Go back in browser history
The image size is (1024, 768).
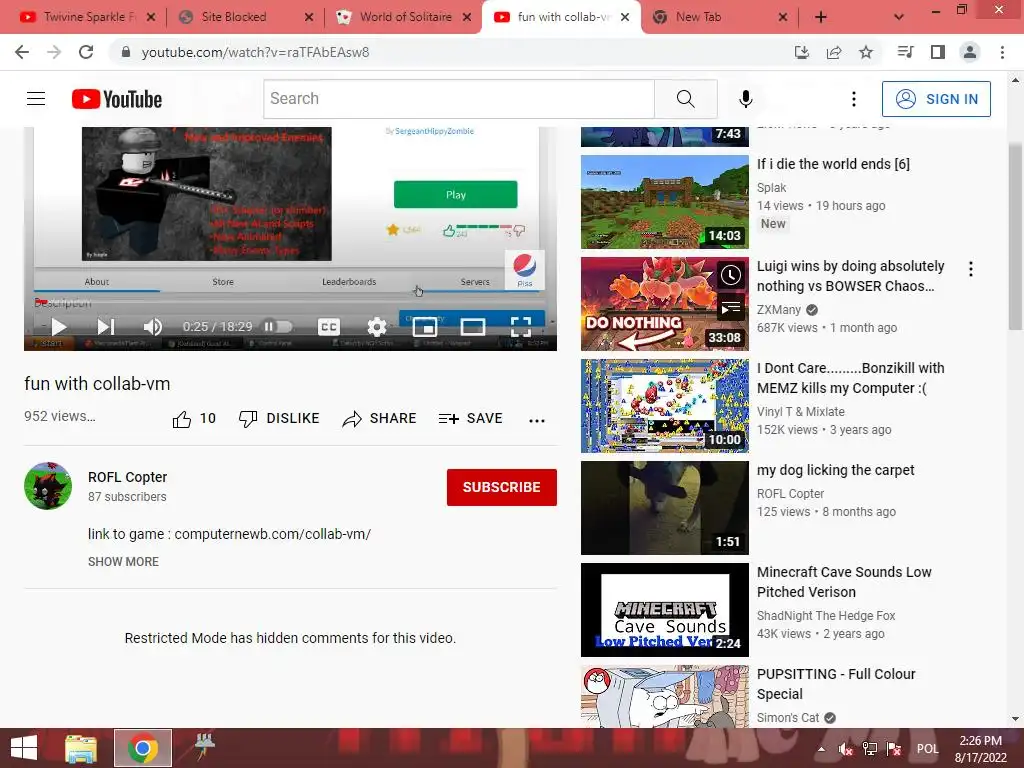pos(22,52)
